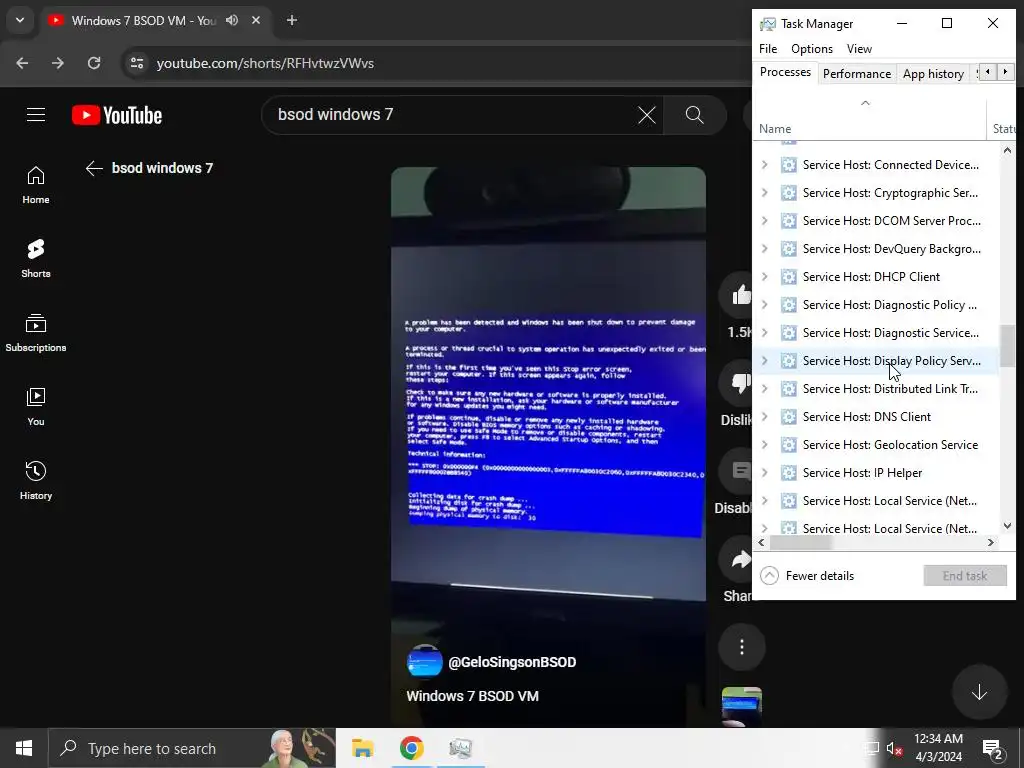This screenshot has height=768, width=1024.
Task: Expand Service Host: DHCP Client row
Action: click(x=765, y=277)
